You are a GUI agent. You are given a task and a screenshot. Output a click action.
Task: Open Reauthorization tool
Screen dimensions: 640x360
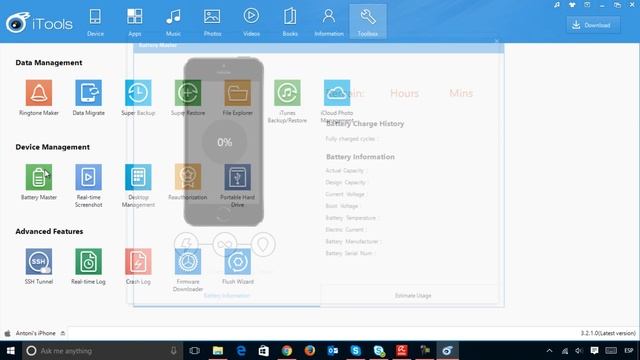point(188,177)
